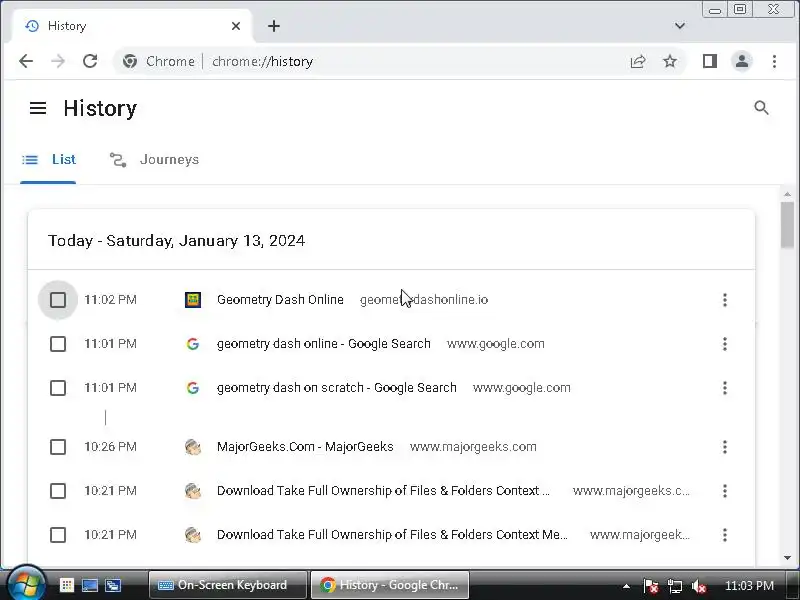
Task: Open the History hamburger main menu
Action: [x=38, y=108]
